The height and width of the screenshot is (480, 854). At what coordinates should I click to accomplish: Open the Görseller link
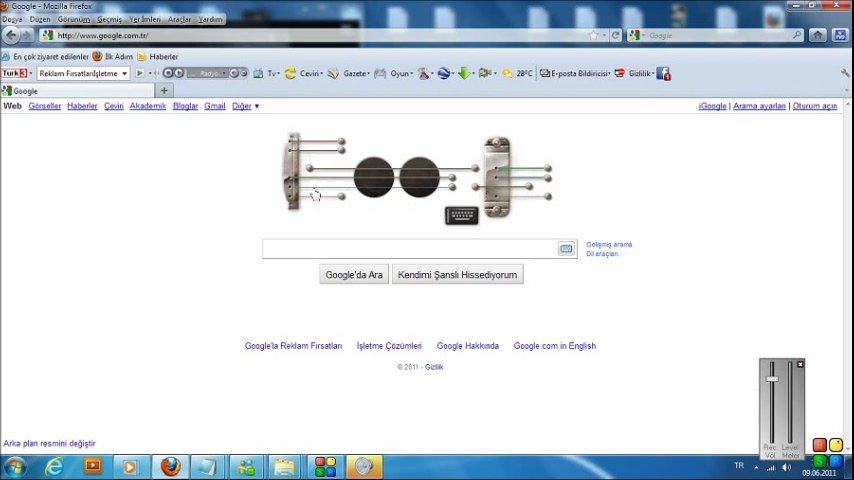(45, 106)
